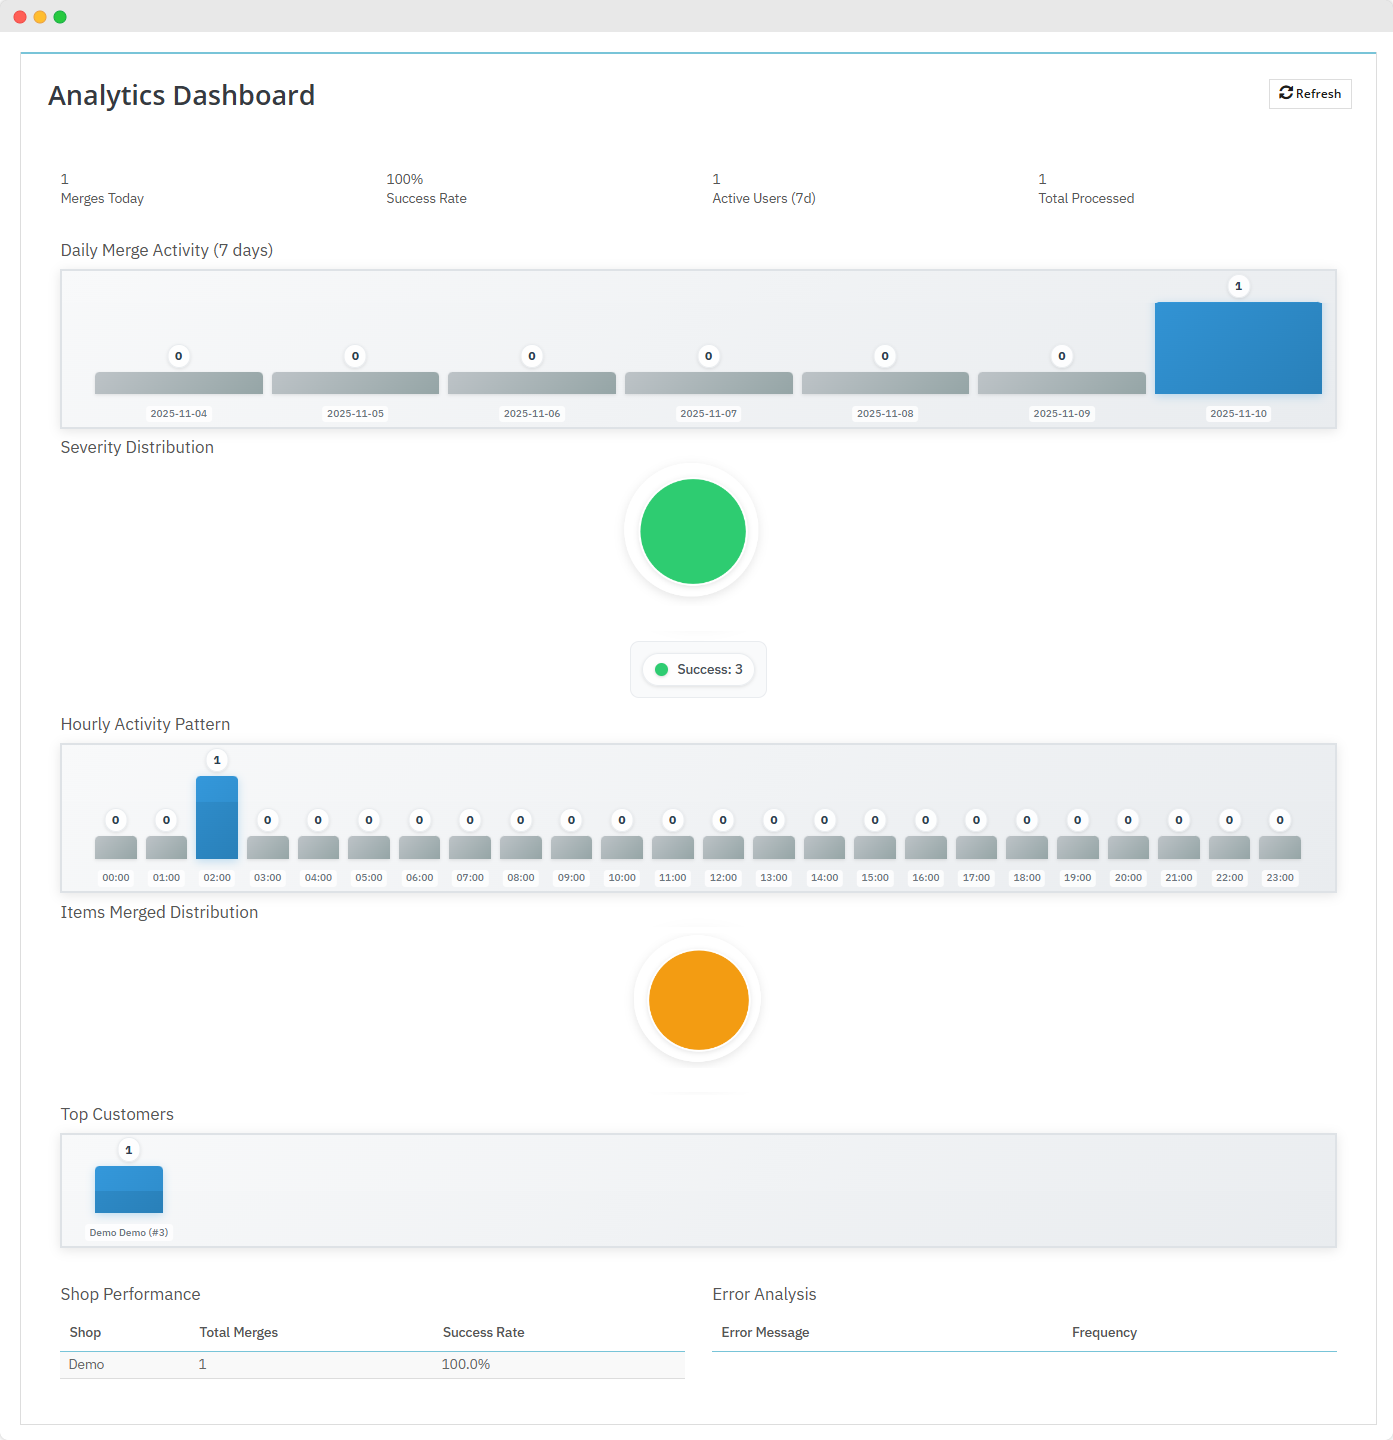Click the Demo Demo (#3) customer bar

pos(129,1190)
